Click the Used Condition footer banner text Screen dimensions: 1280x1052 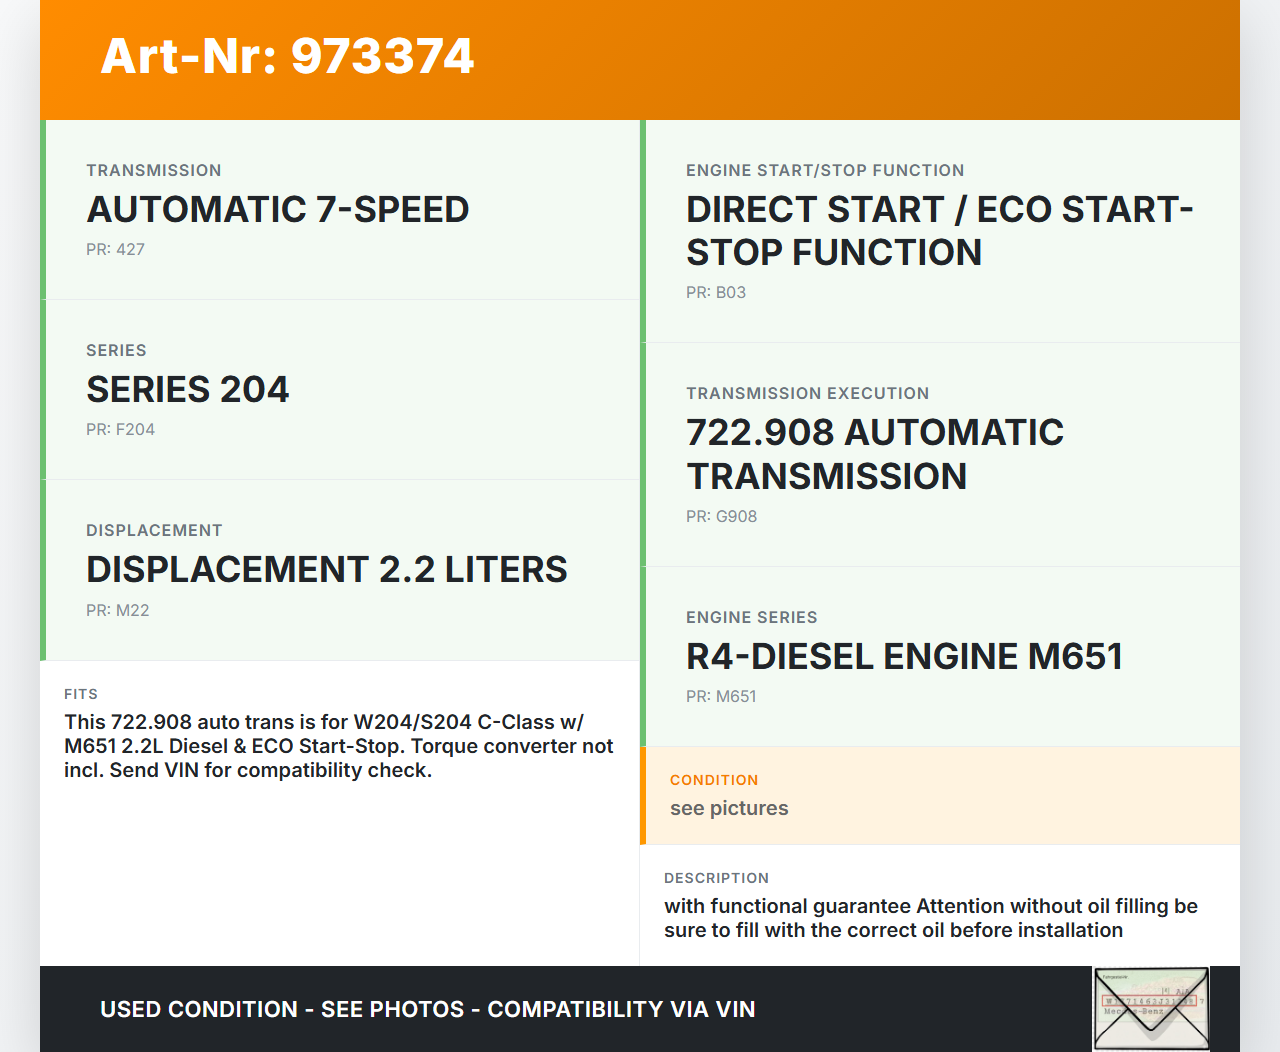427,1010
